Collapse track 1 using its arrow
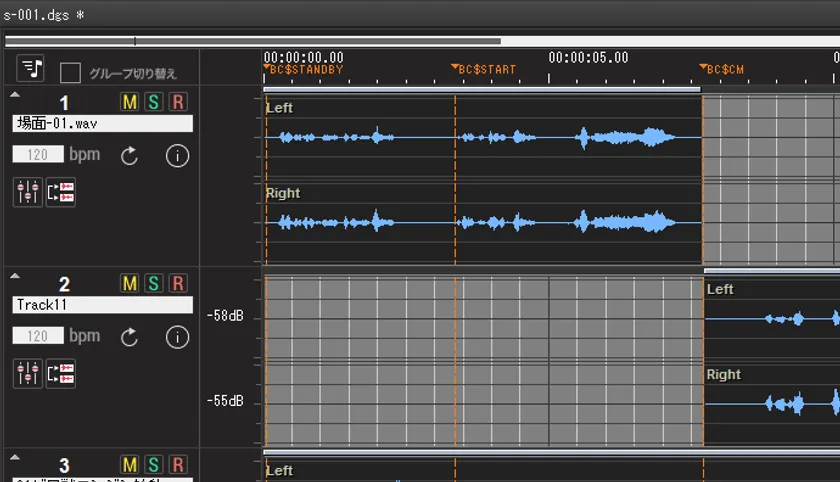The height and width of the screenshot is (482, 840). coord(15,95)
